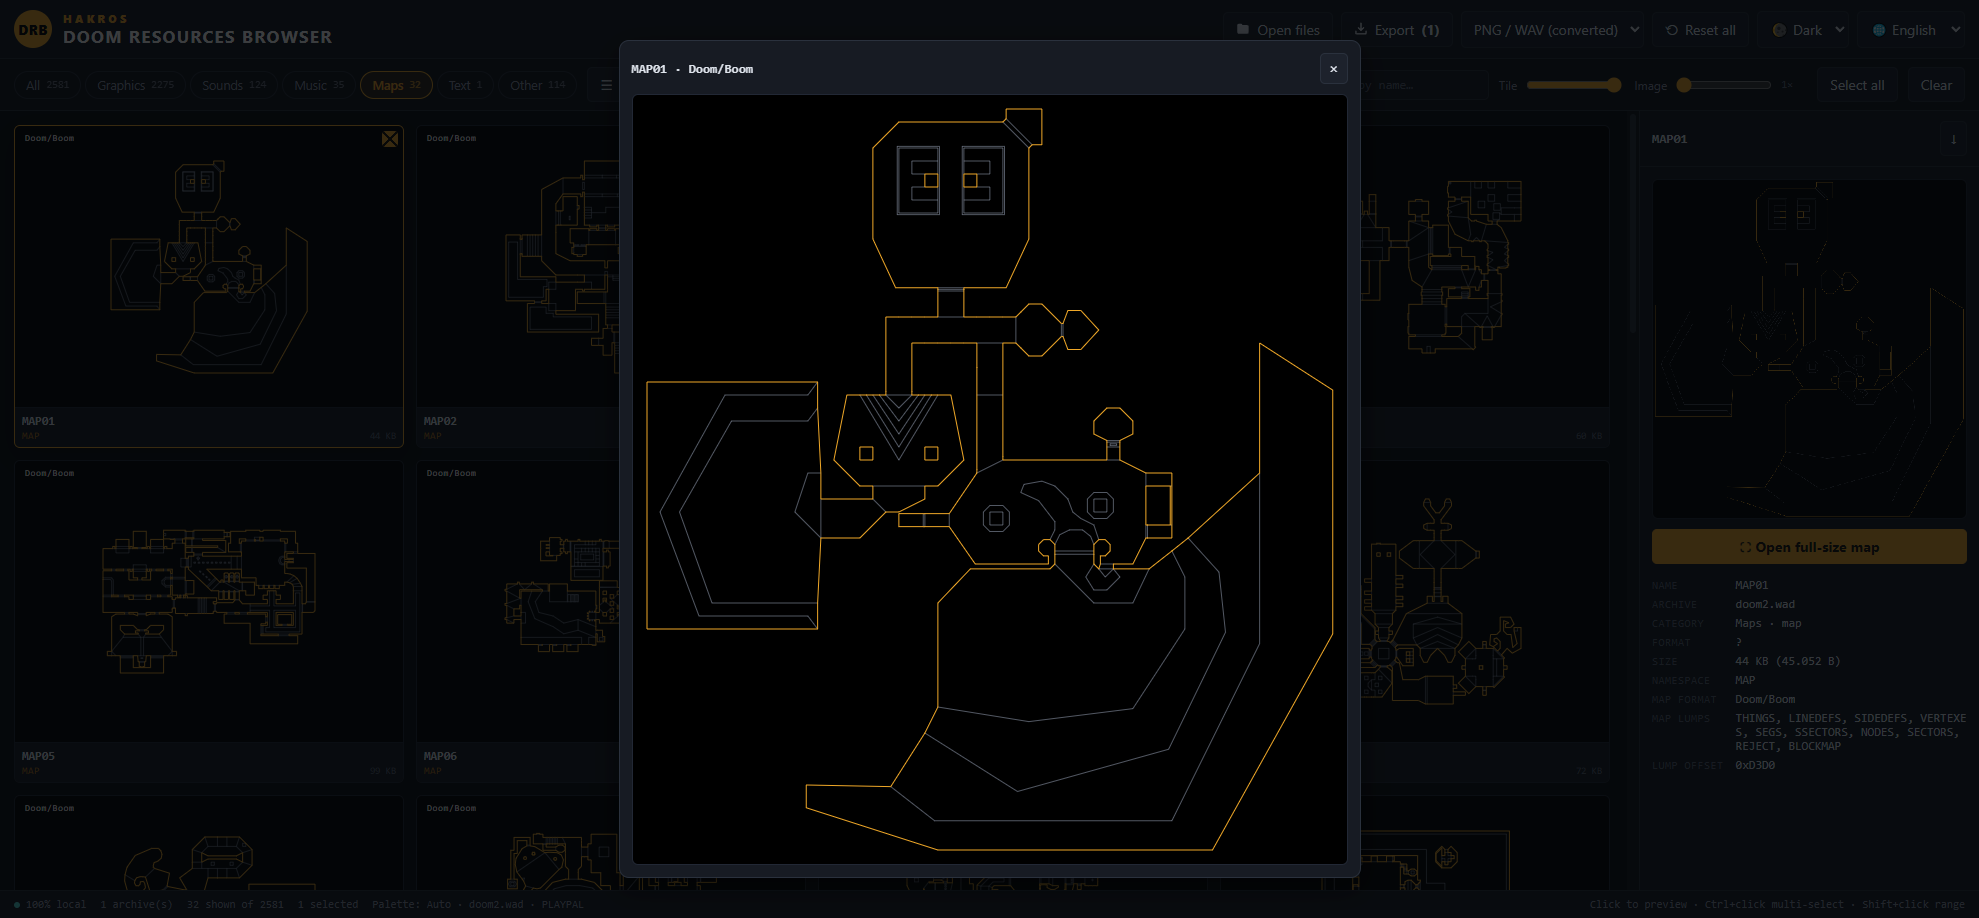The width and height of the screenshot is (1979, 918).
Task: Toggle the MAP01 tile selection checkbox
Action: [390, 139]
